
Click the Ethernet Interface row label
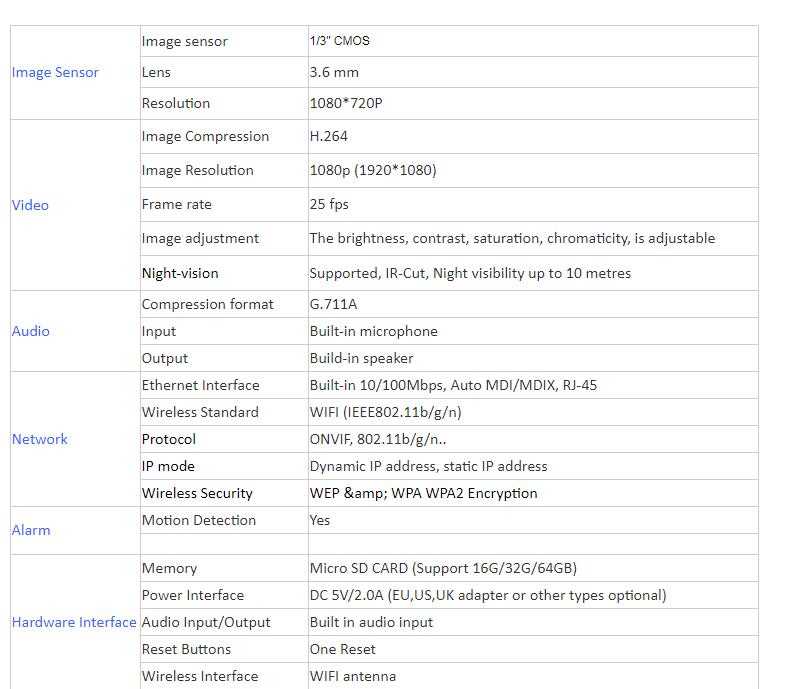[x=200, y=385]
